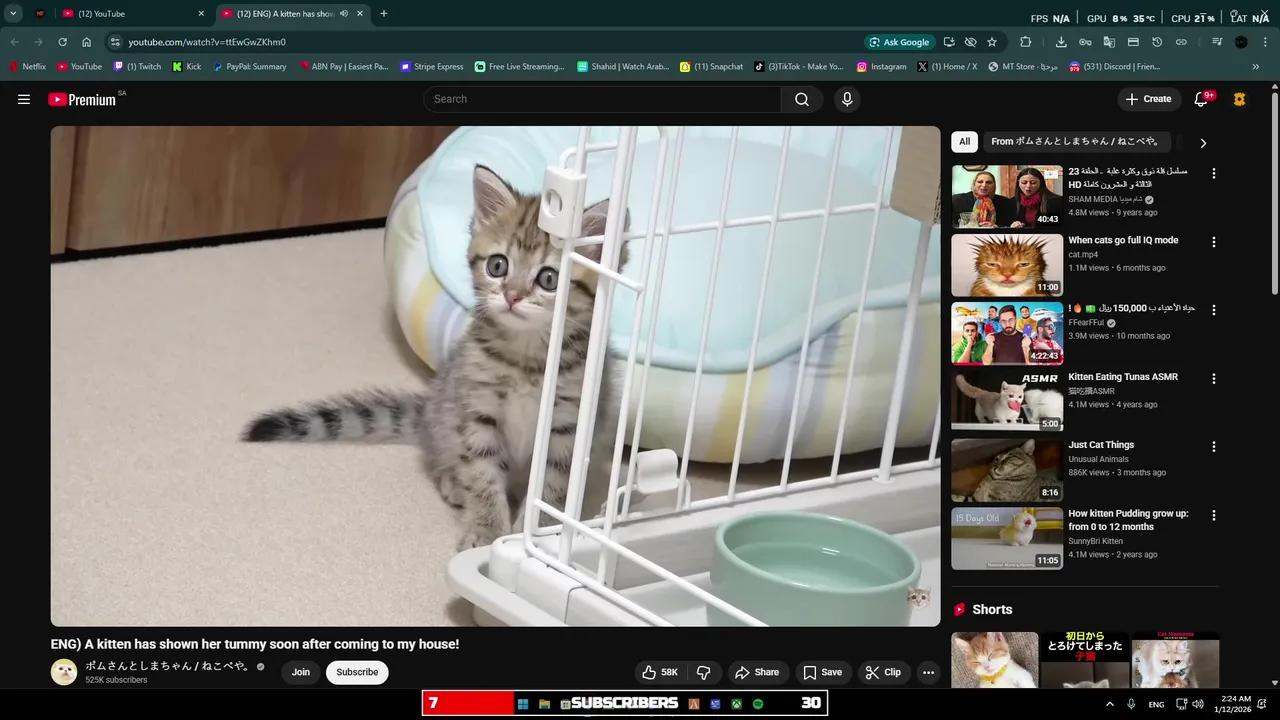Image resolution: width=1280 pixels, height=720 pixels.
Task: Subscribe to the channel
Action: (357, 672)
